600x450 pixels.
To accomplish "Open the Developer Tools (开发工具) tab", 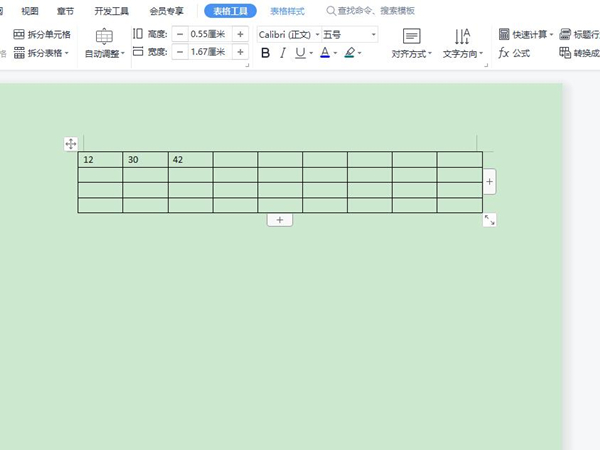I will (x=111, y=11).
